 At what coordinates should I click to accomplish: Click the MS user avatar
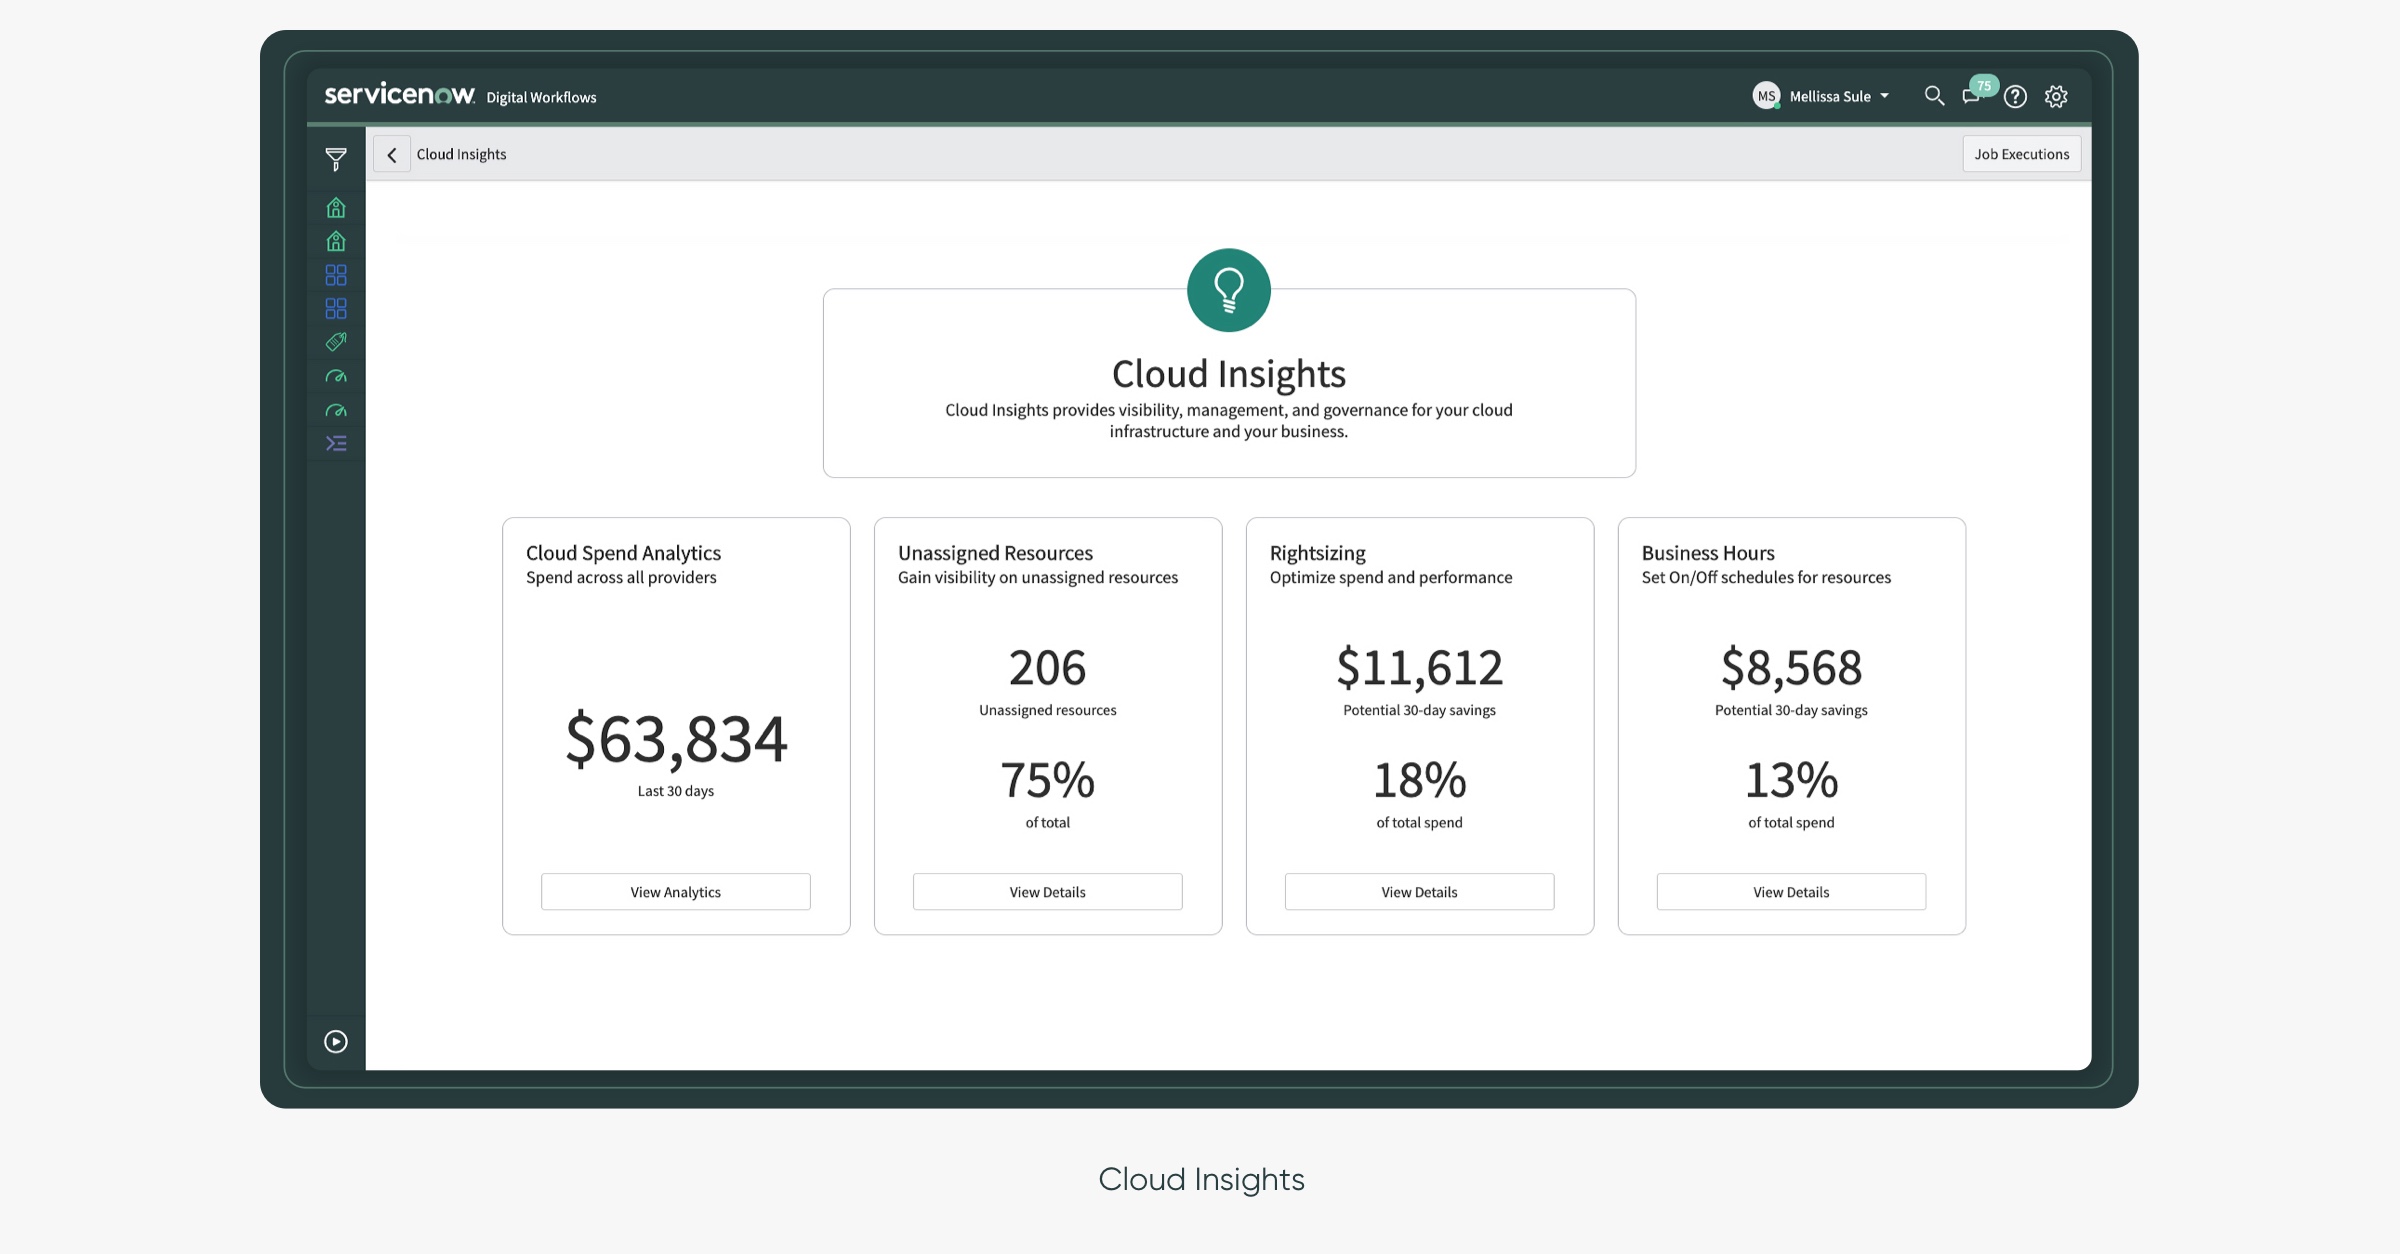(1766, 96)
